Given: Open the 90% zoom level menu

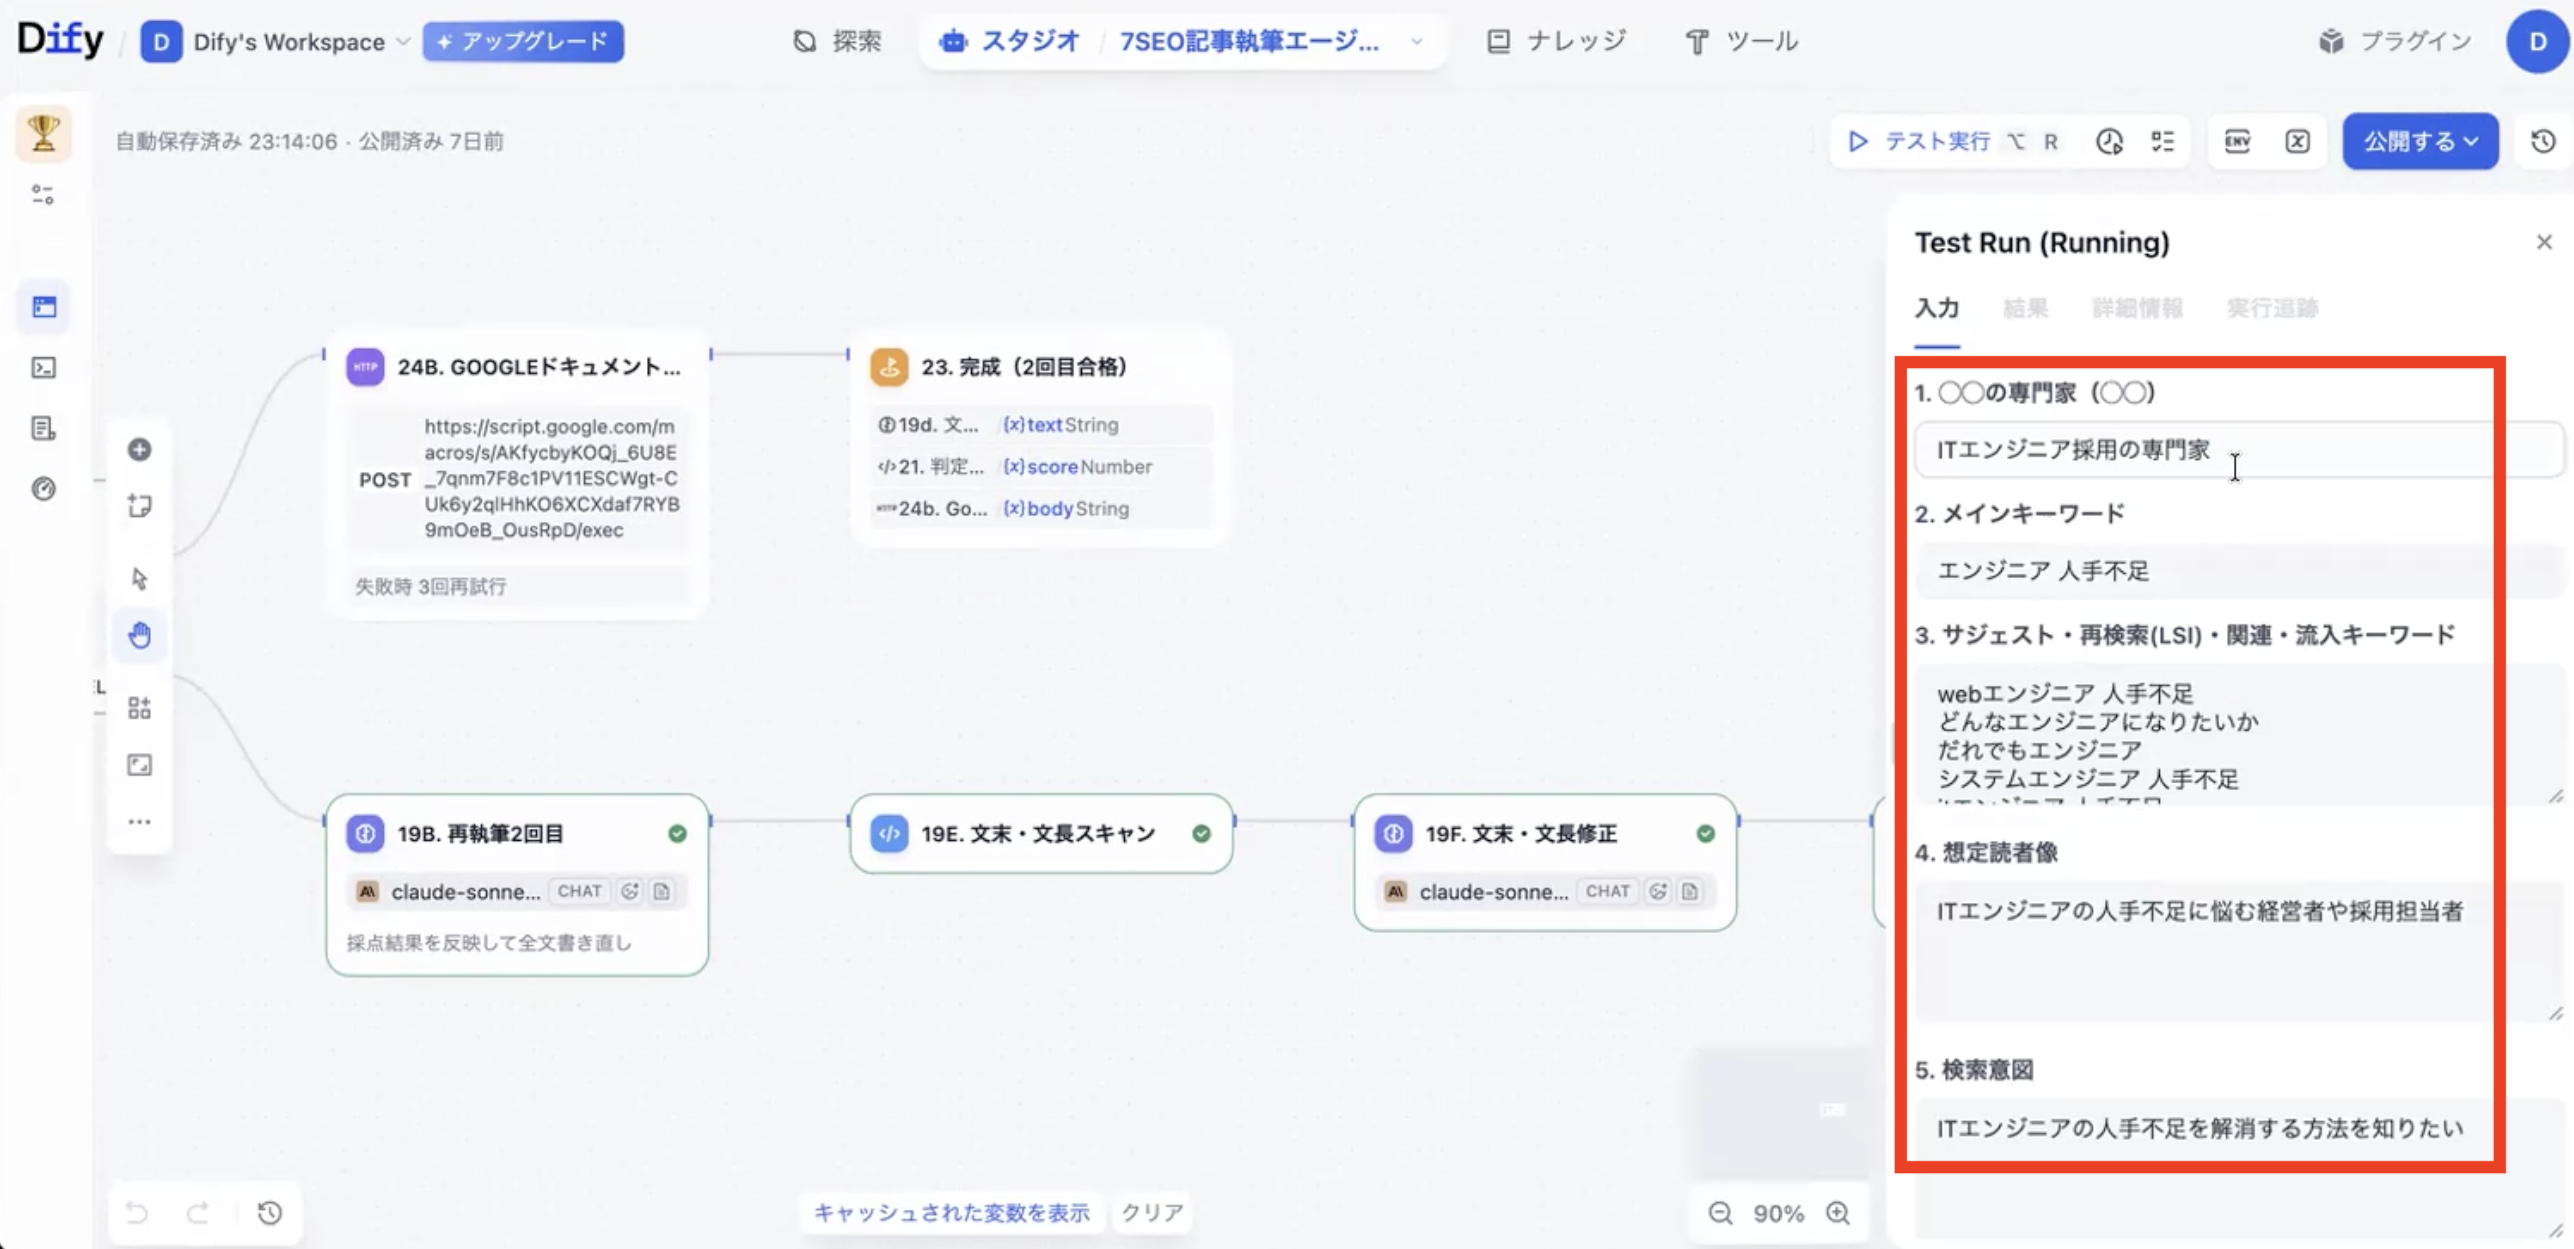Looking at the screenshot, I should pyautogui.click(x=1778, y=1213).
